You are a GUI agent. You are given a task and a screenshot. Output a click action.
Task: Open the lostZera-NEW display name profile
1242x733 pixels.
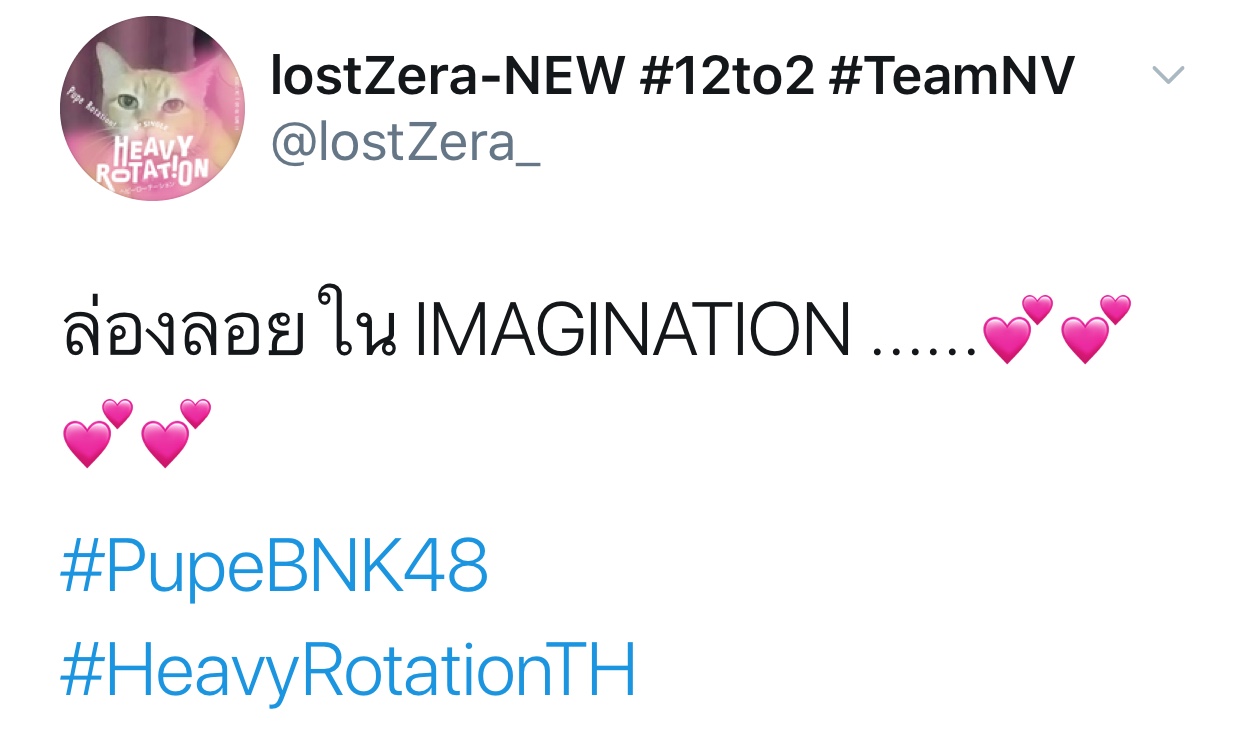click(672, 76)
